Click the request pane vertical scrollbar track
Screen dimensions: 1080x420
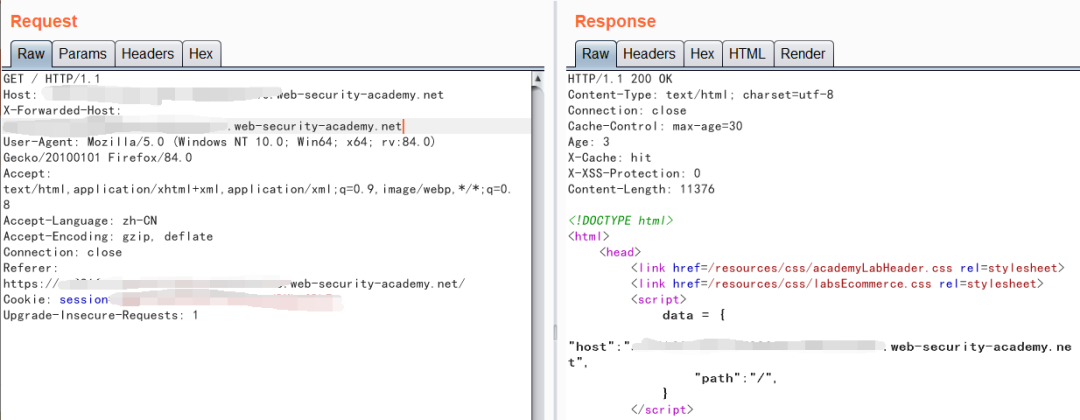(537, 253)
